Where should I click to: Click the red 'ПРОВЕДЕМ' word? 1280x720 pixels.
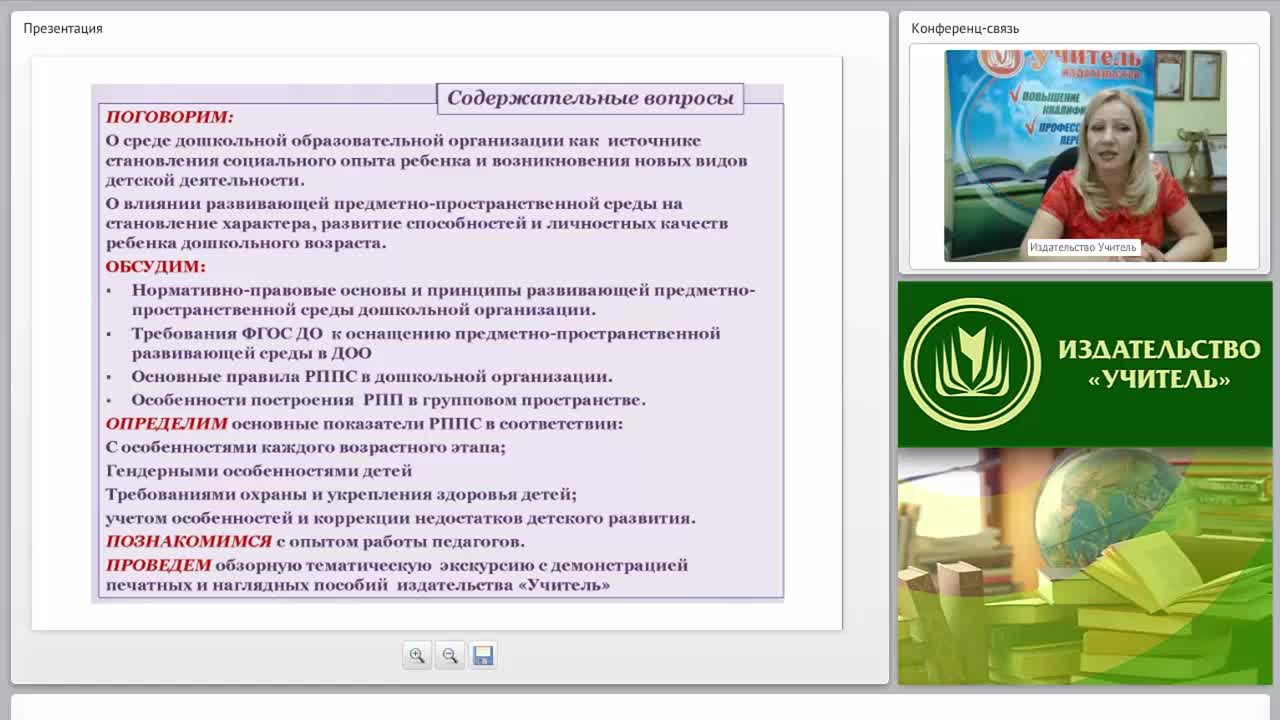click(x=159, y=565)
